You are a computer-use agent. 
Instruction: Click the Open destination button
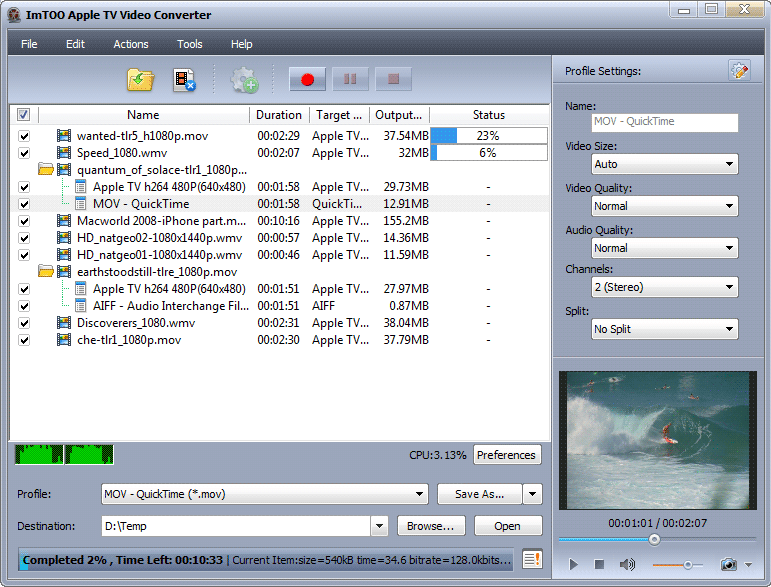pos(508,526)
